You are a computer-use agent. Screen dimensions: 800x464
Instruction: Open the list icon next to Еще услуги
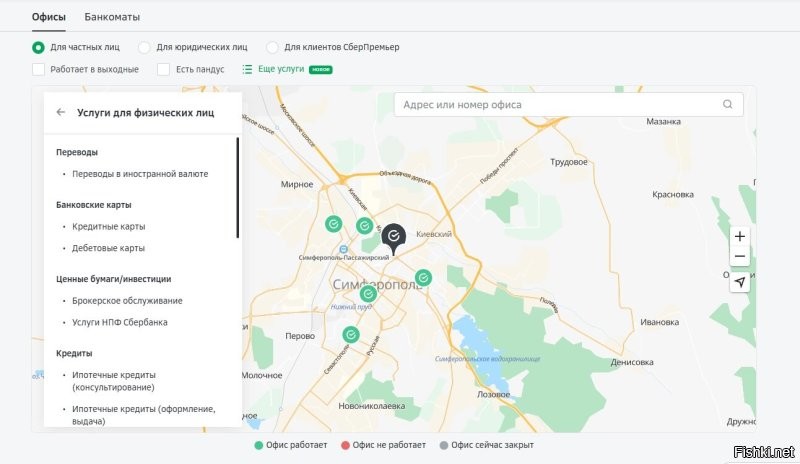pyautogui.click(x=247, y=69)
